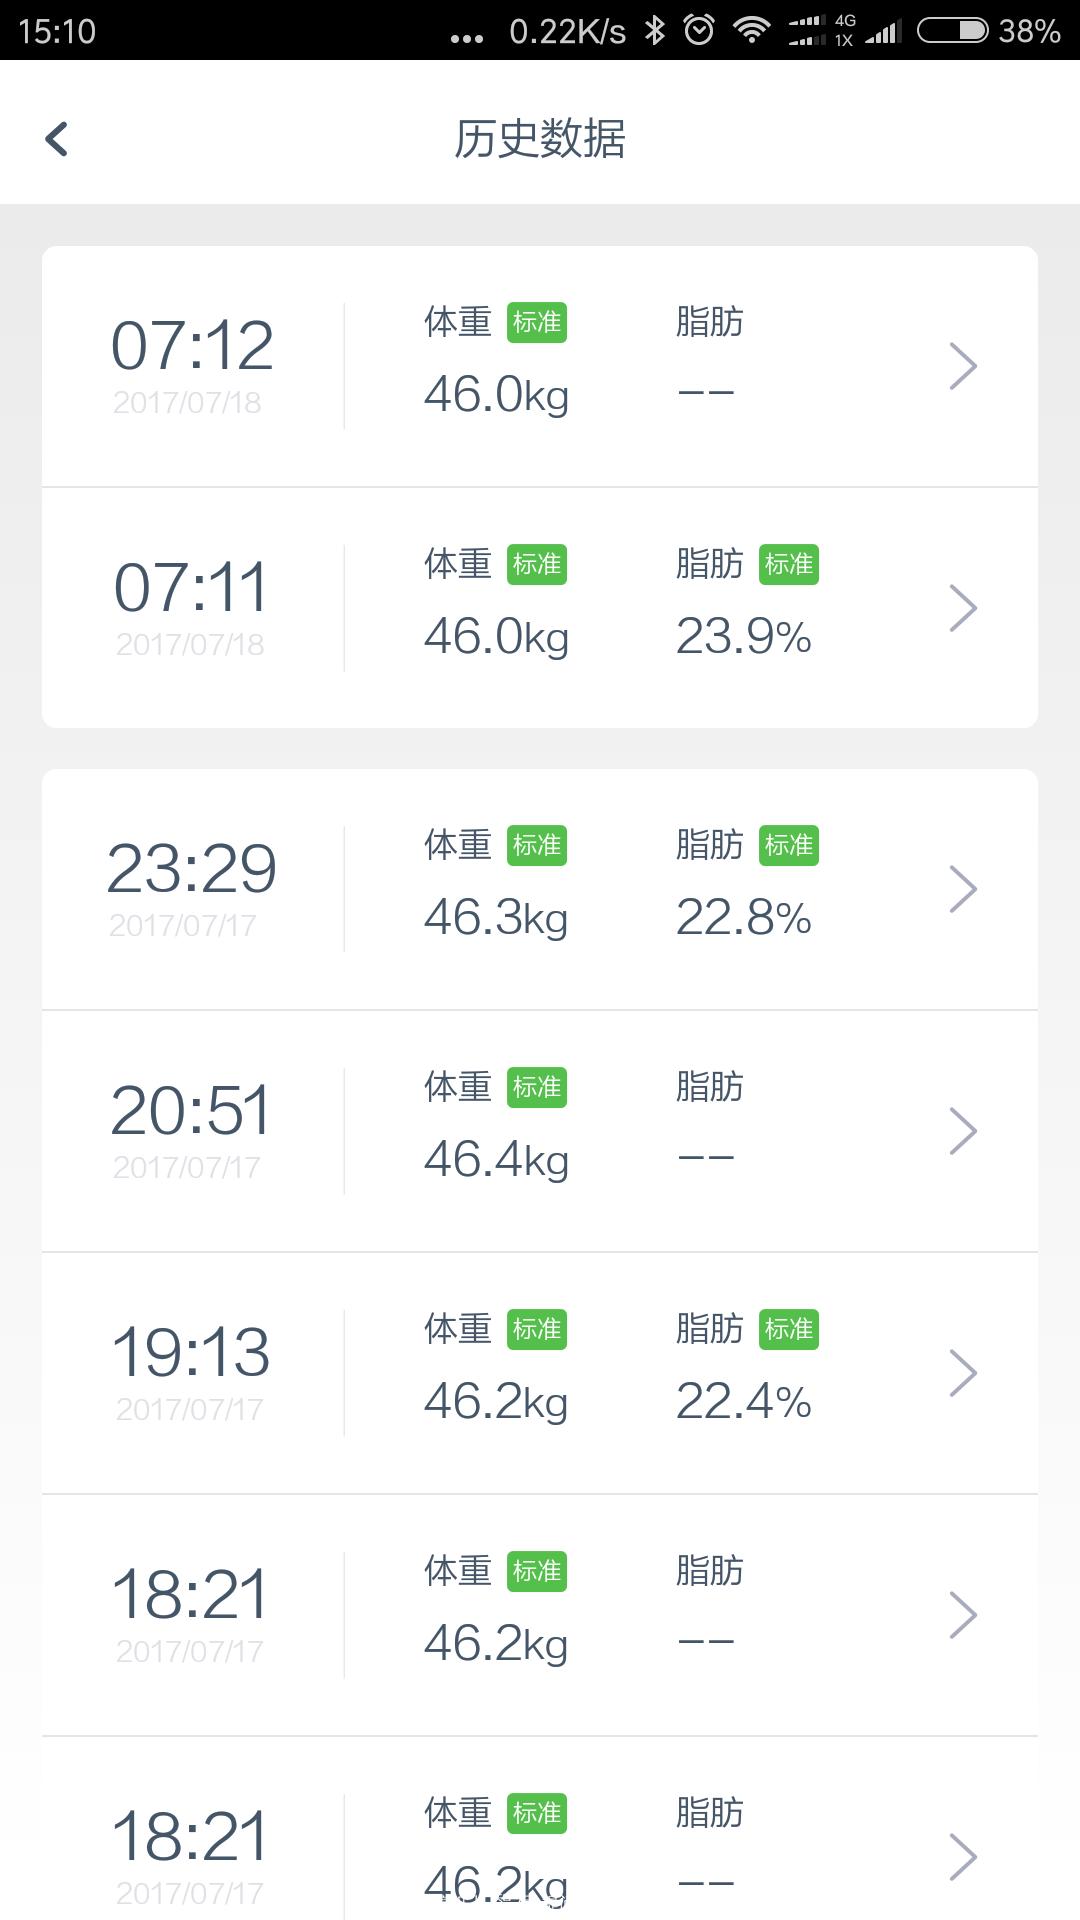Tap the 22.8% fat value at 23:29
Viewport: 1080px width, 1920px height.
click(743, 918)
